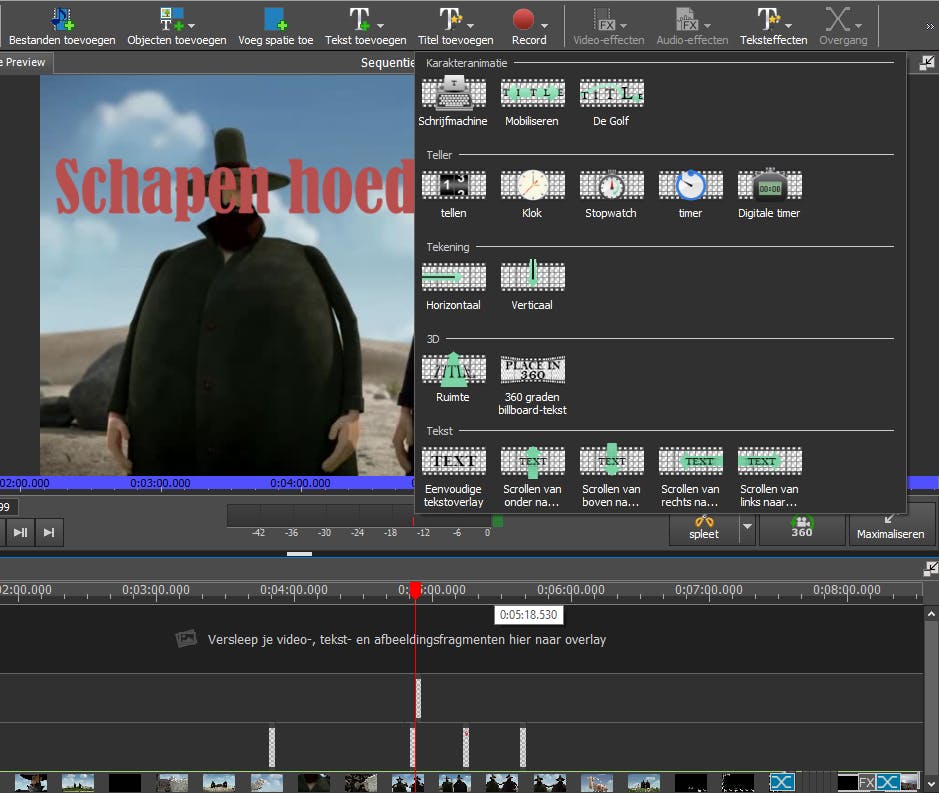This screenshot has height=793, width=939.
Task: Undock the preview panel via corner icon
Action: pyautogui.click(x=927, y=63)
